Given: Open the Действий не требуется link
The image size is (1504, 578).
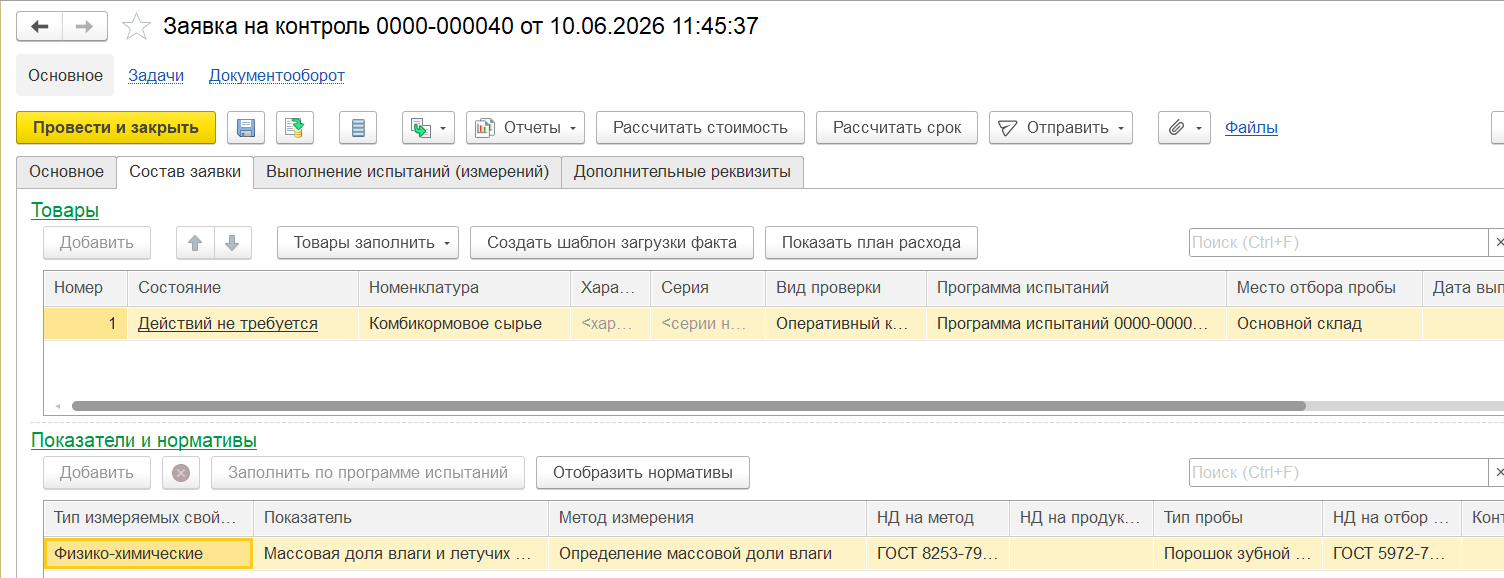Looking at the screenshot, I should coord(228,324).
